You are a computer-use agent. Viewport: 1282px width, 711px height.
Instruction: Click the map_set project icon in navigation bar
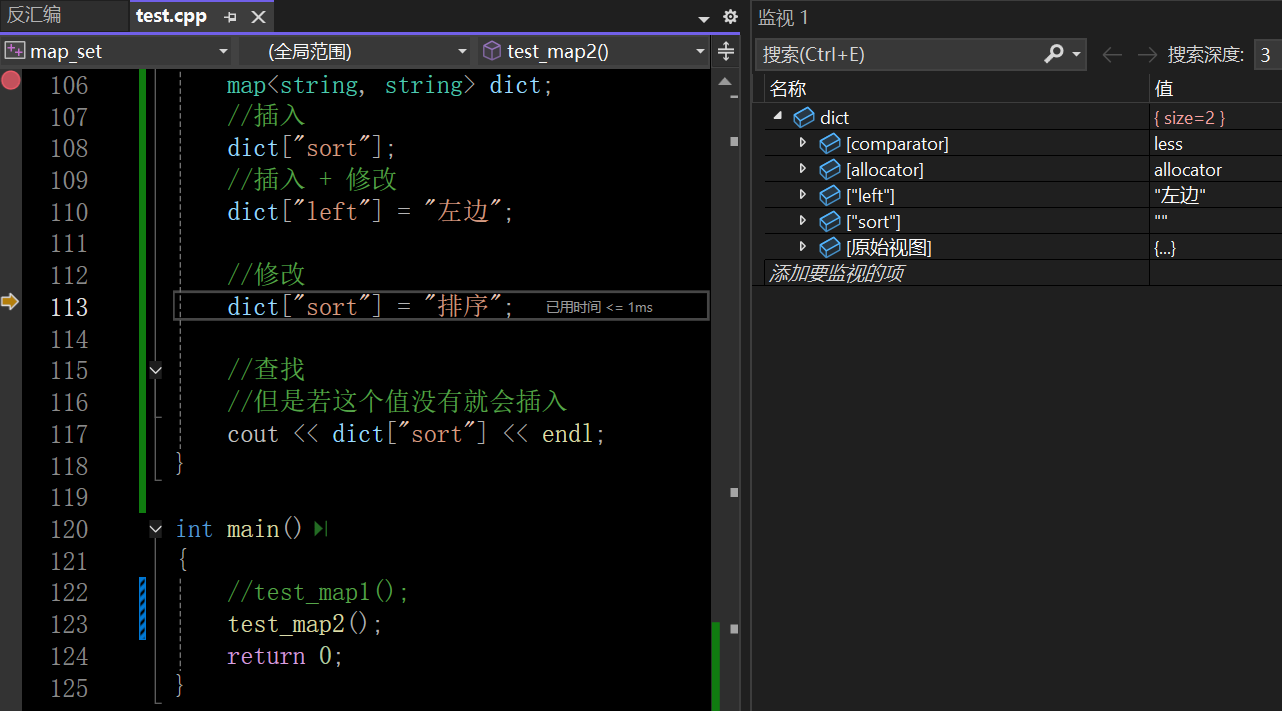(x=14, y=51)
